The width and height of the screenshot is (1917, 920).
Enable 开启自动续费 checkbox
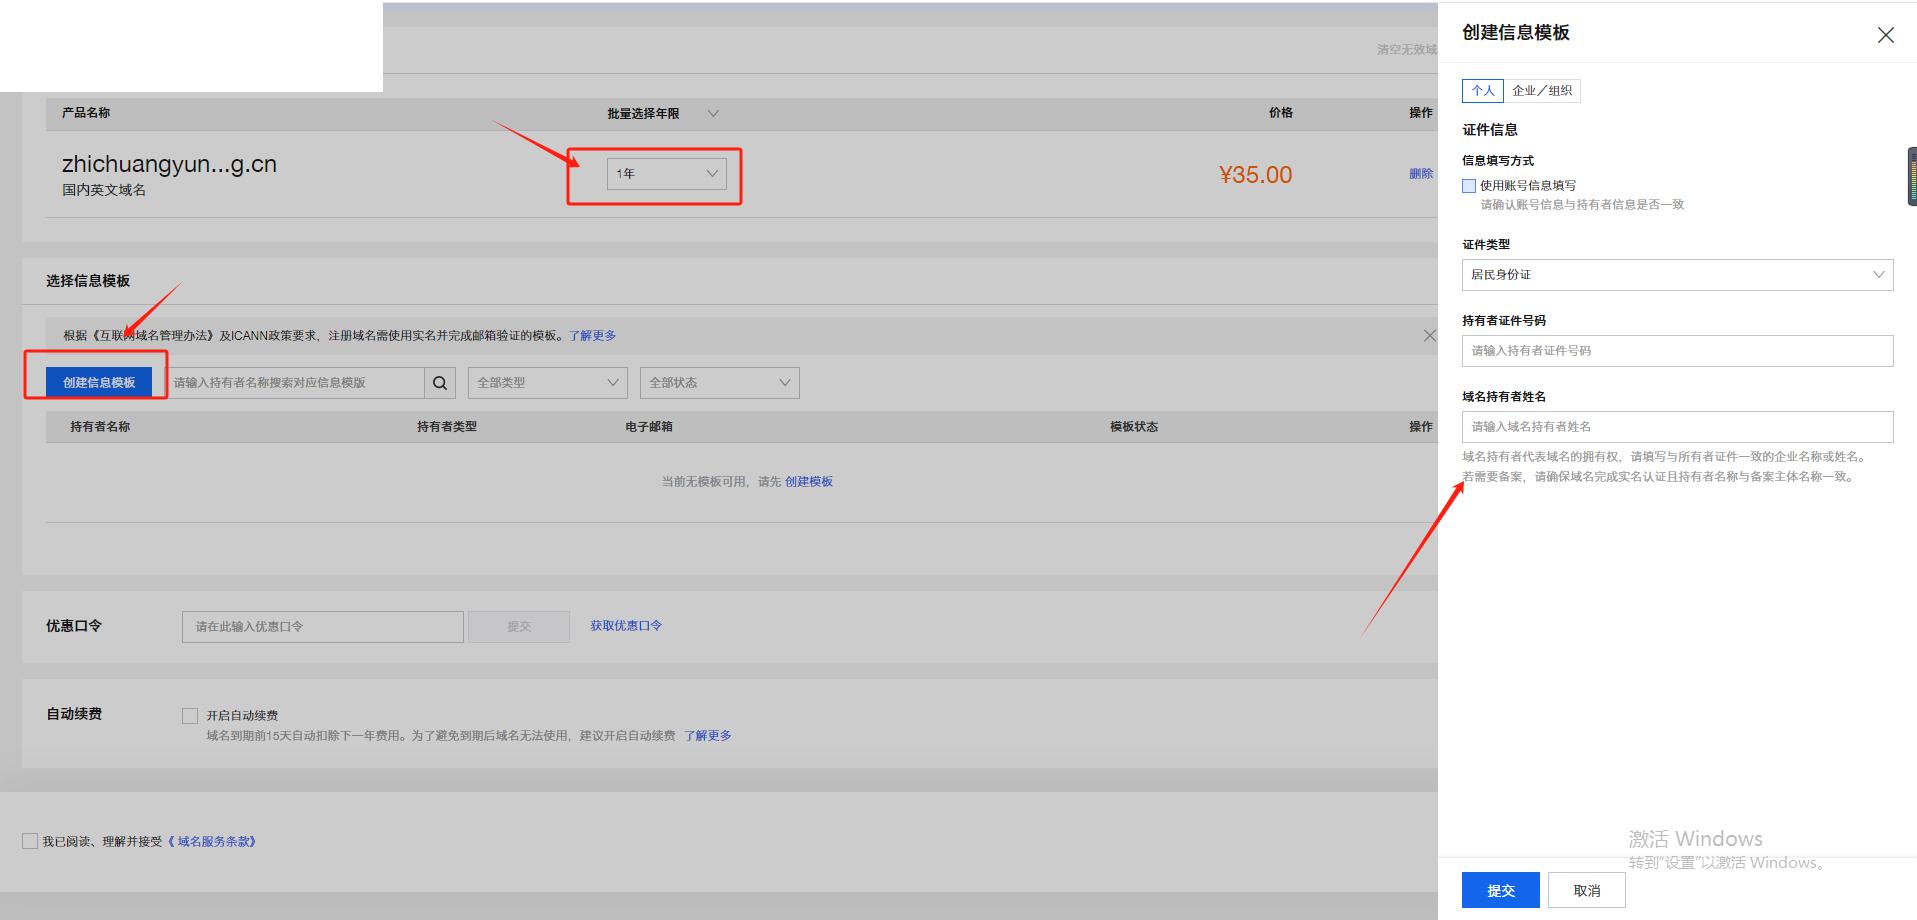click(x=190, y=716)
